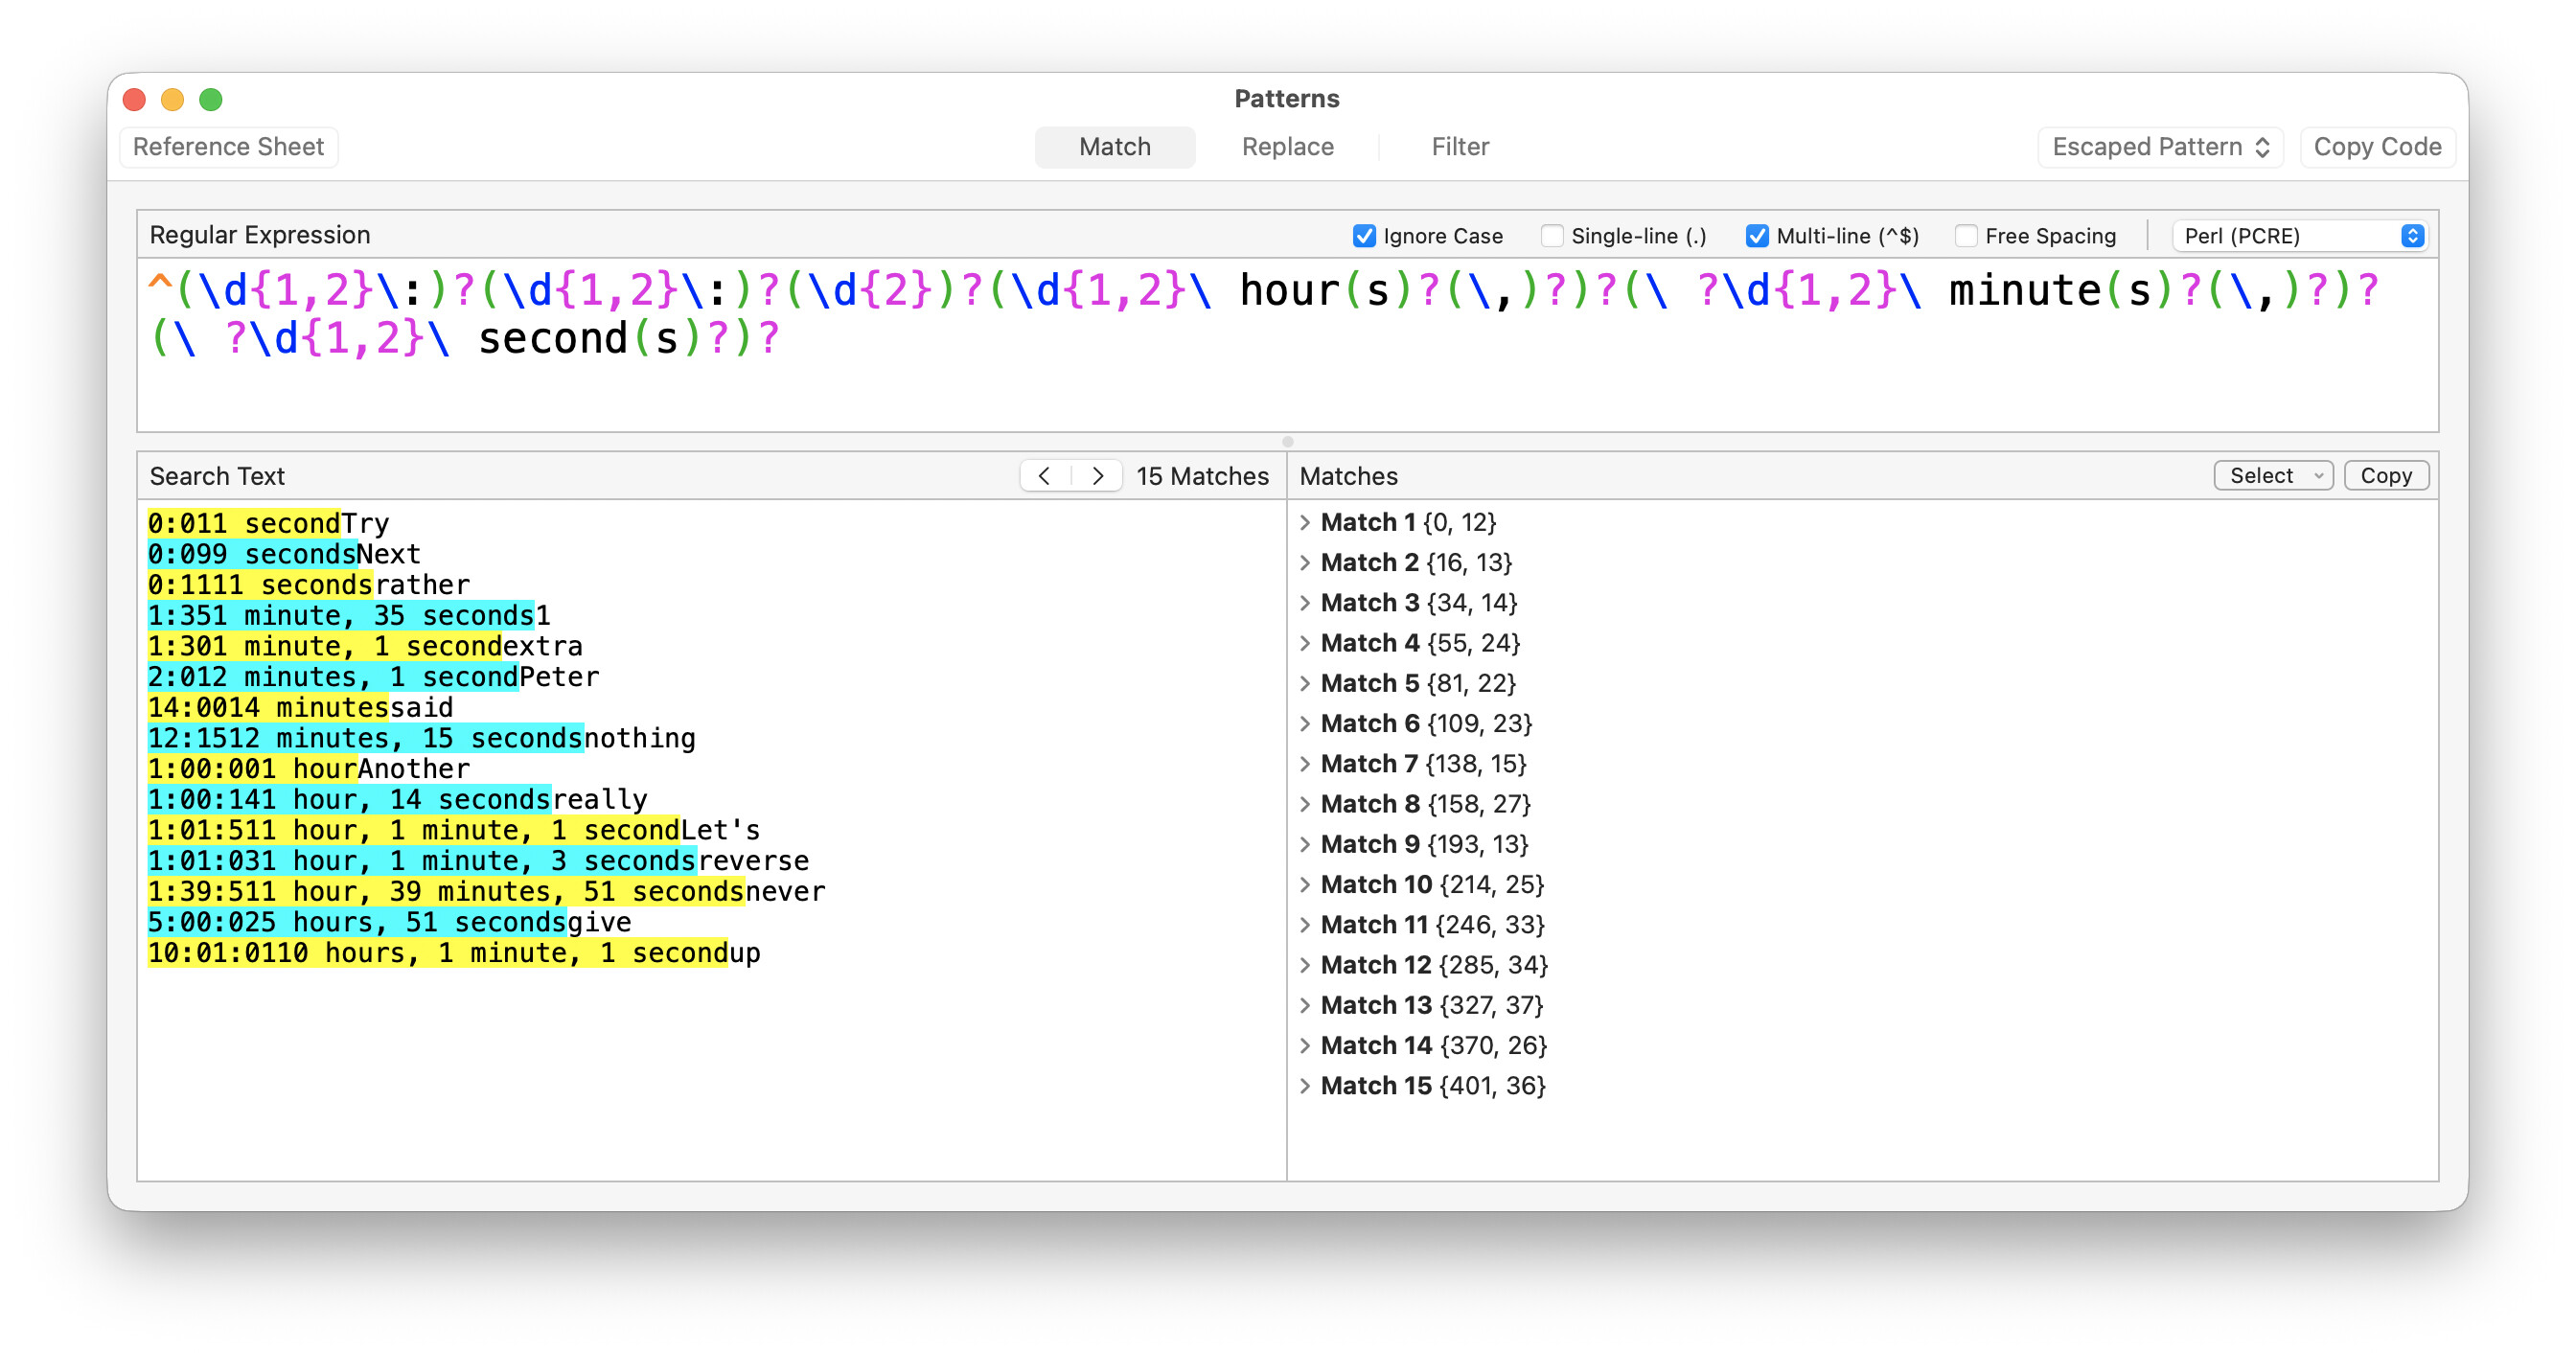Switch to the Replace tab
The width and height of the screenshot is (2576, 1353).
[x=1287, y=147]
